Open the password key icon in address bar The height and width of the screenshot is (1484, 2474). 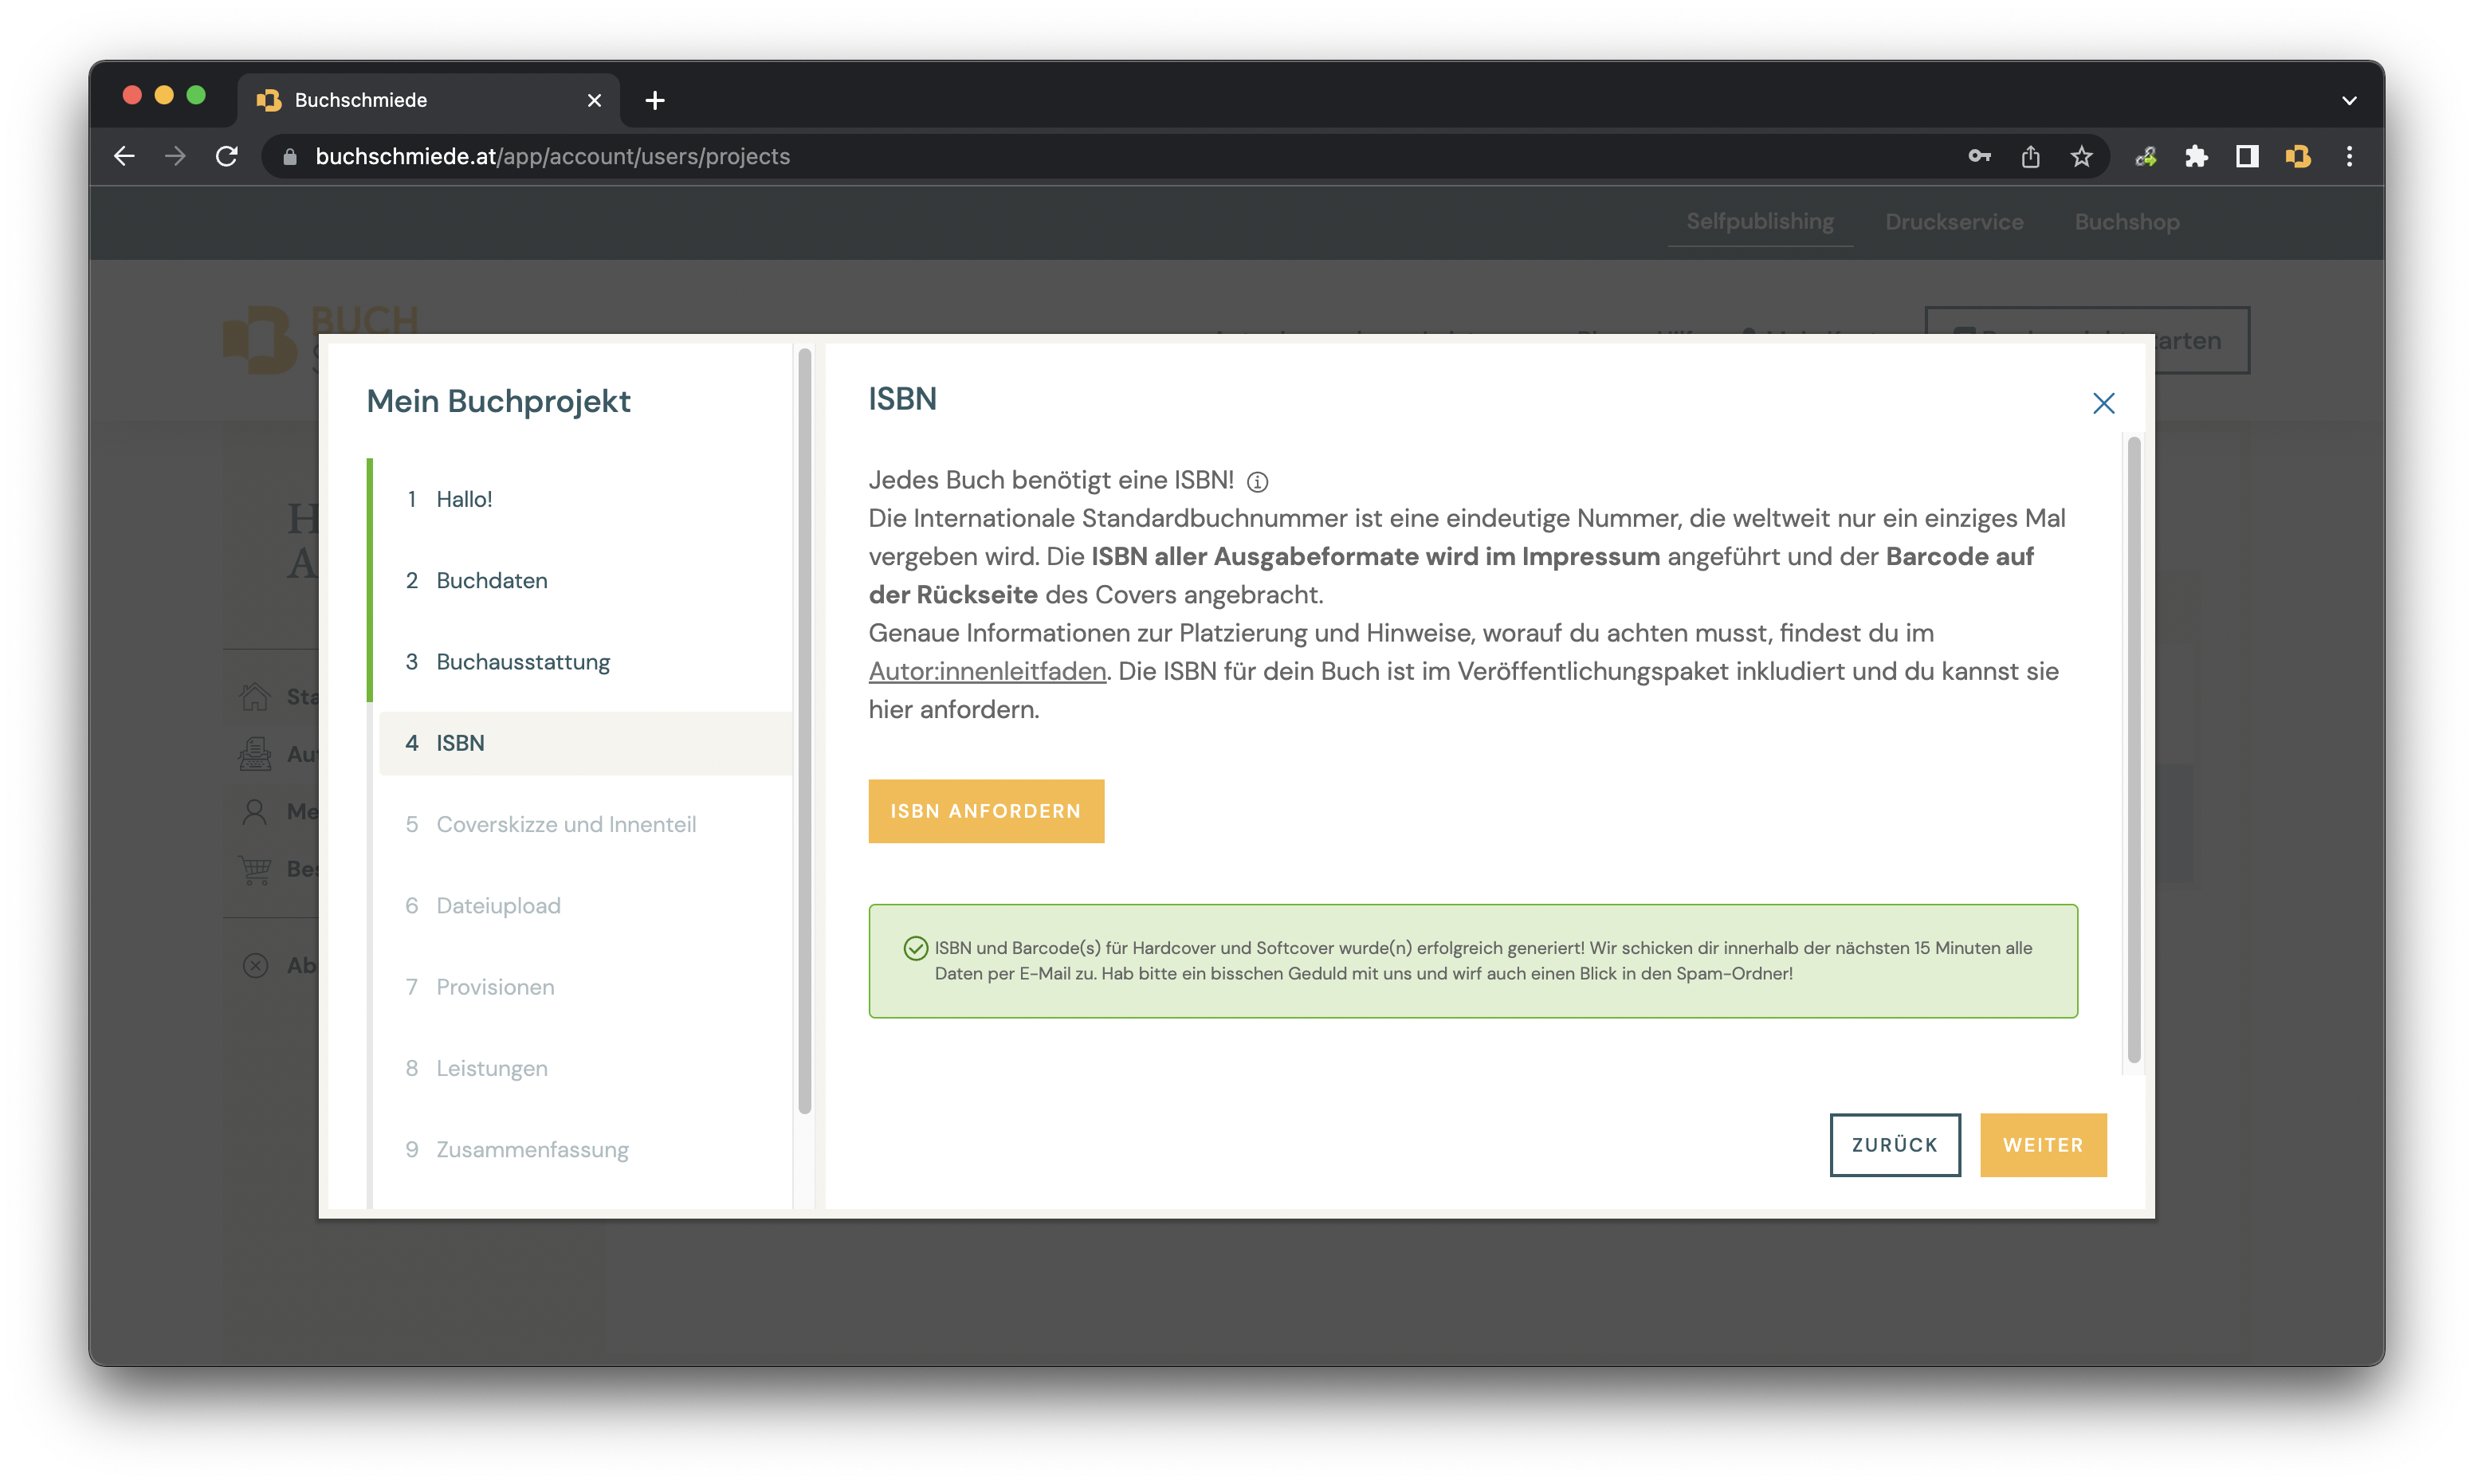[1979, 156]
